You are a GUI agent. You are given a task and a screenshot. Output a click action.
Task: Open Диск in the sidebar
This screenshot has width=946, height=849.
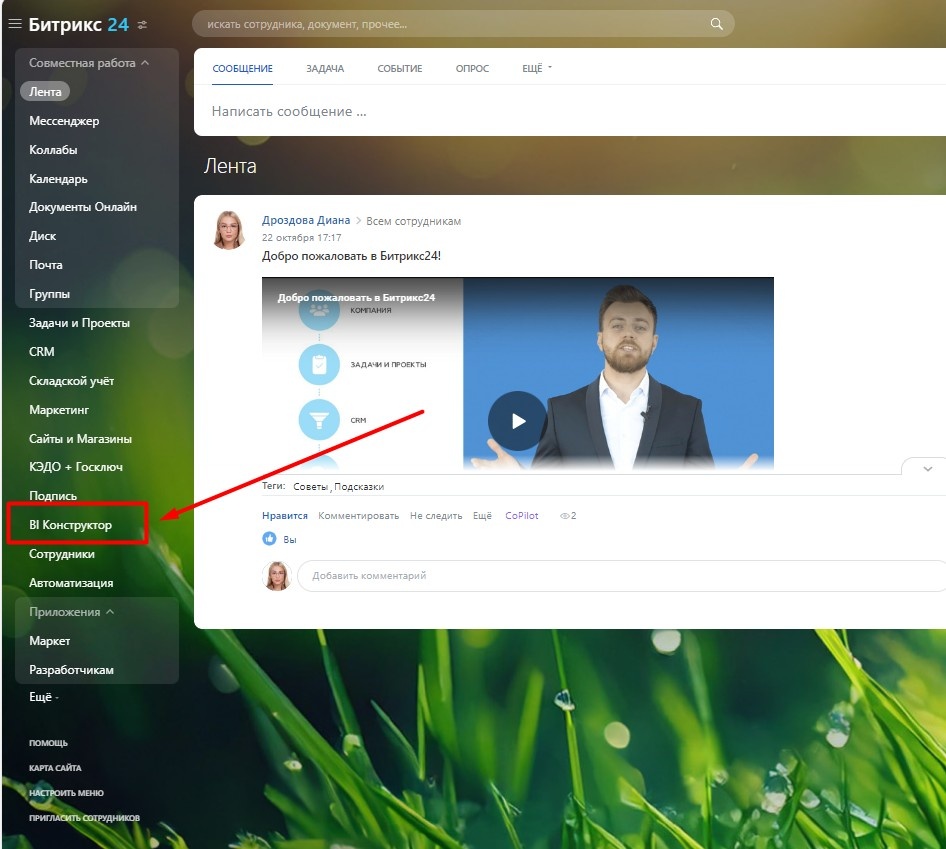42,236
